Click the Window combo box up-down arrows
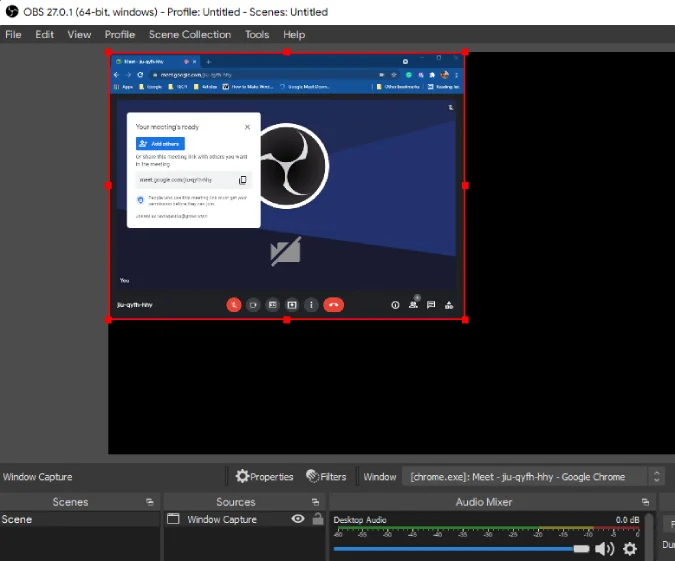Screen dimensions: 675x561 coord(656,477)
